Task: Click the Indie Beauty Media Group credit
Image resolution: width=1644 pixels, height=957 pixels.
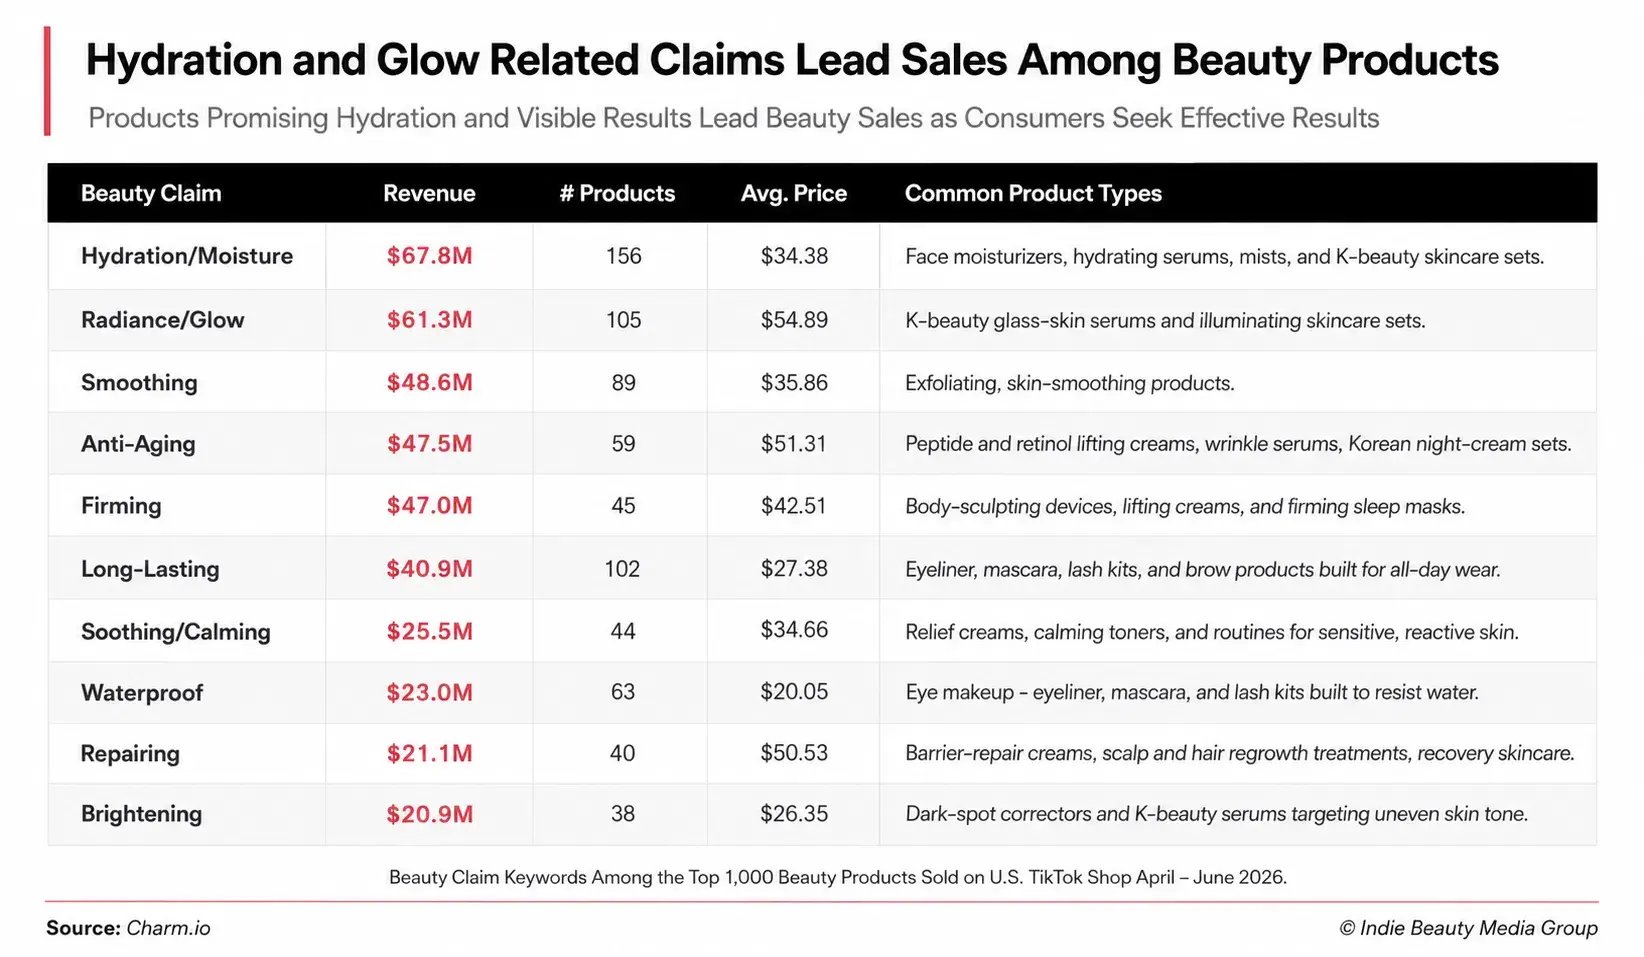Action: click(x=1468, y=928)
